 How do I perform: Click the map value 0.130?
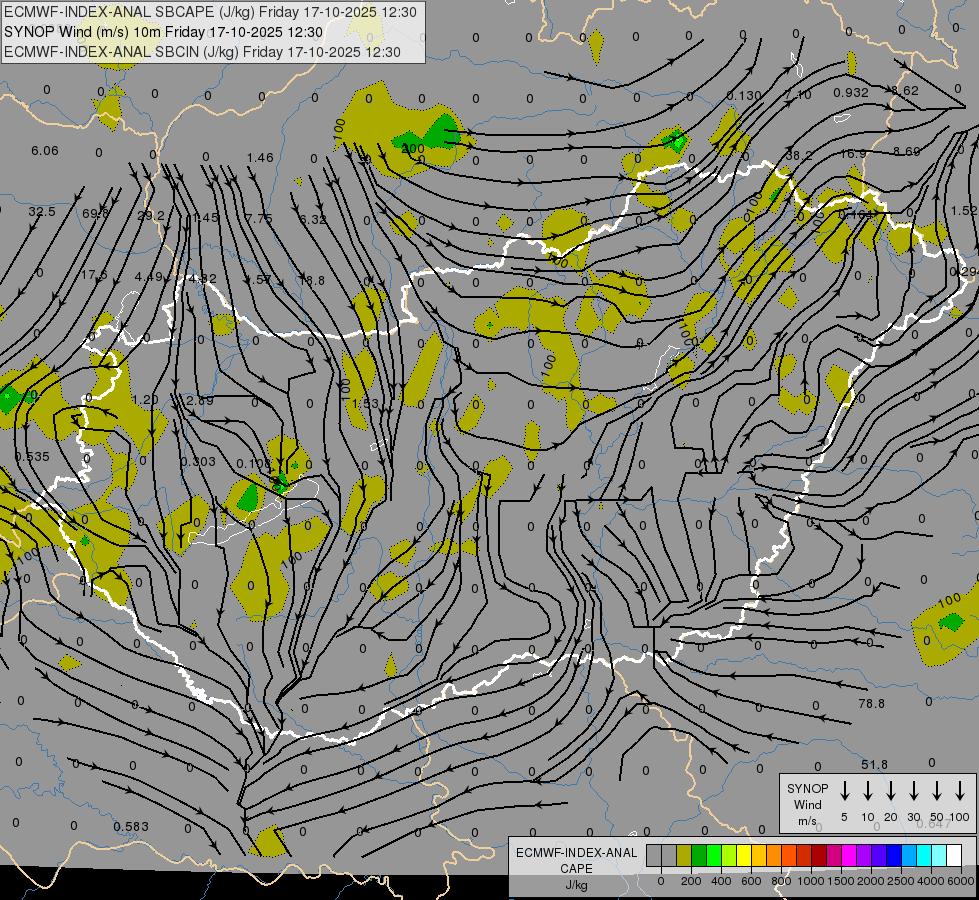[744, 96]
